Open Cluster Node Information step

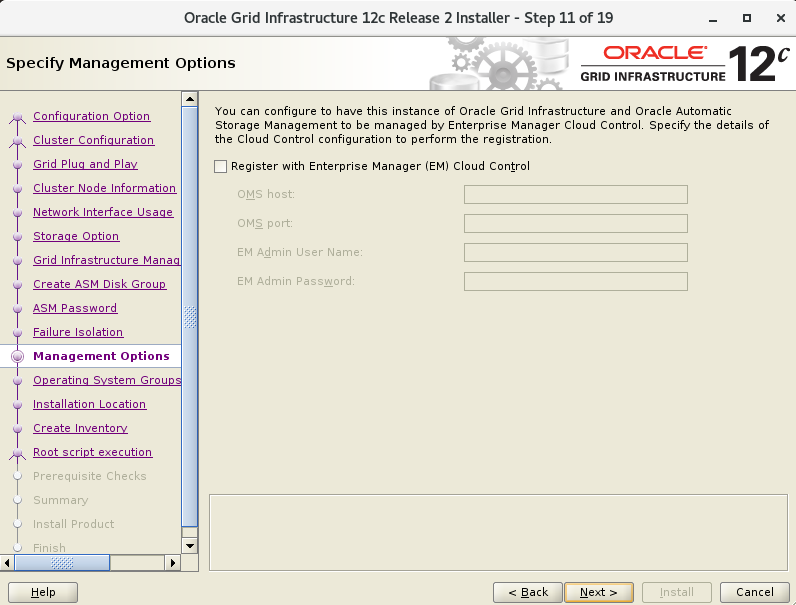tap(104, 188)
